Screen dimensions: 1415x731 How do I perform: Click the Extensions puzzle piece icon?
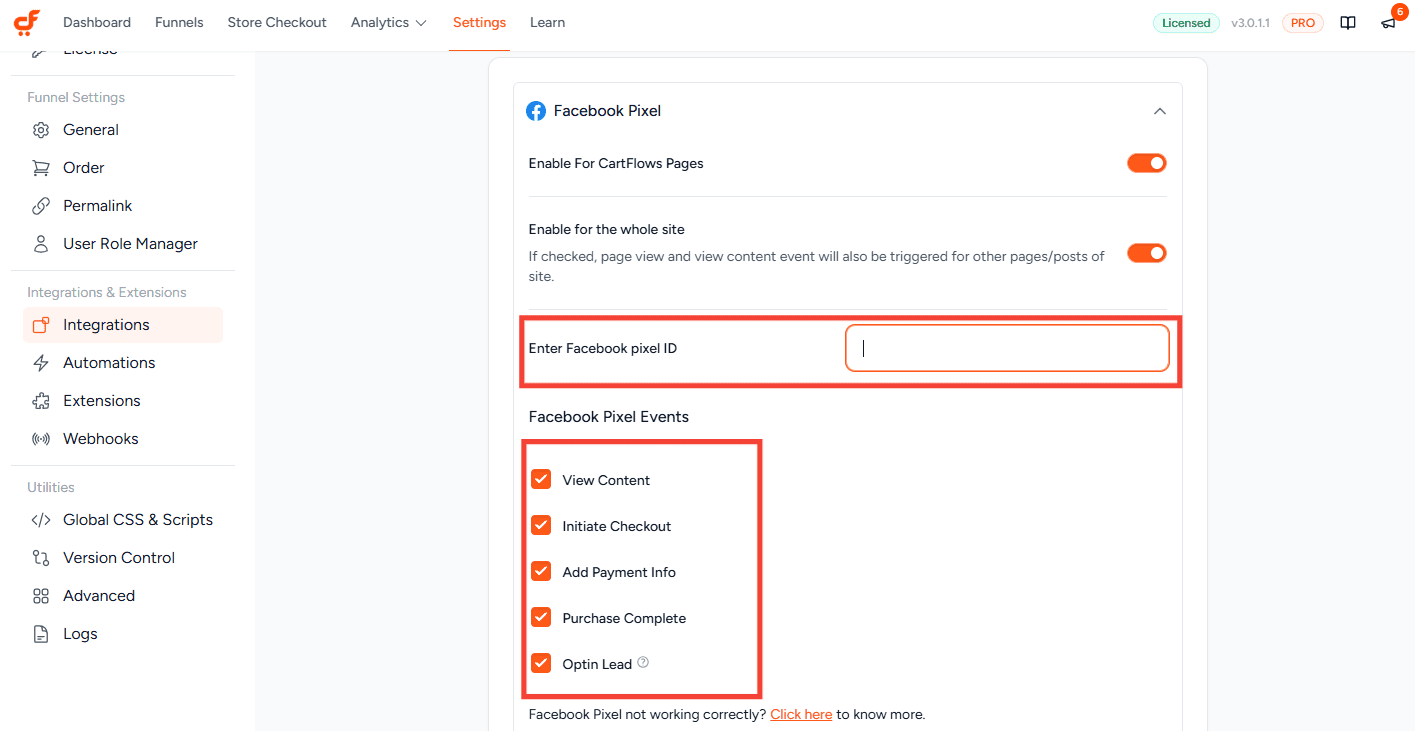pos(41,401)
